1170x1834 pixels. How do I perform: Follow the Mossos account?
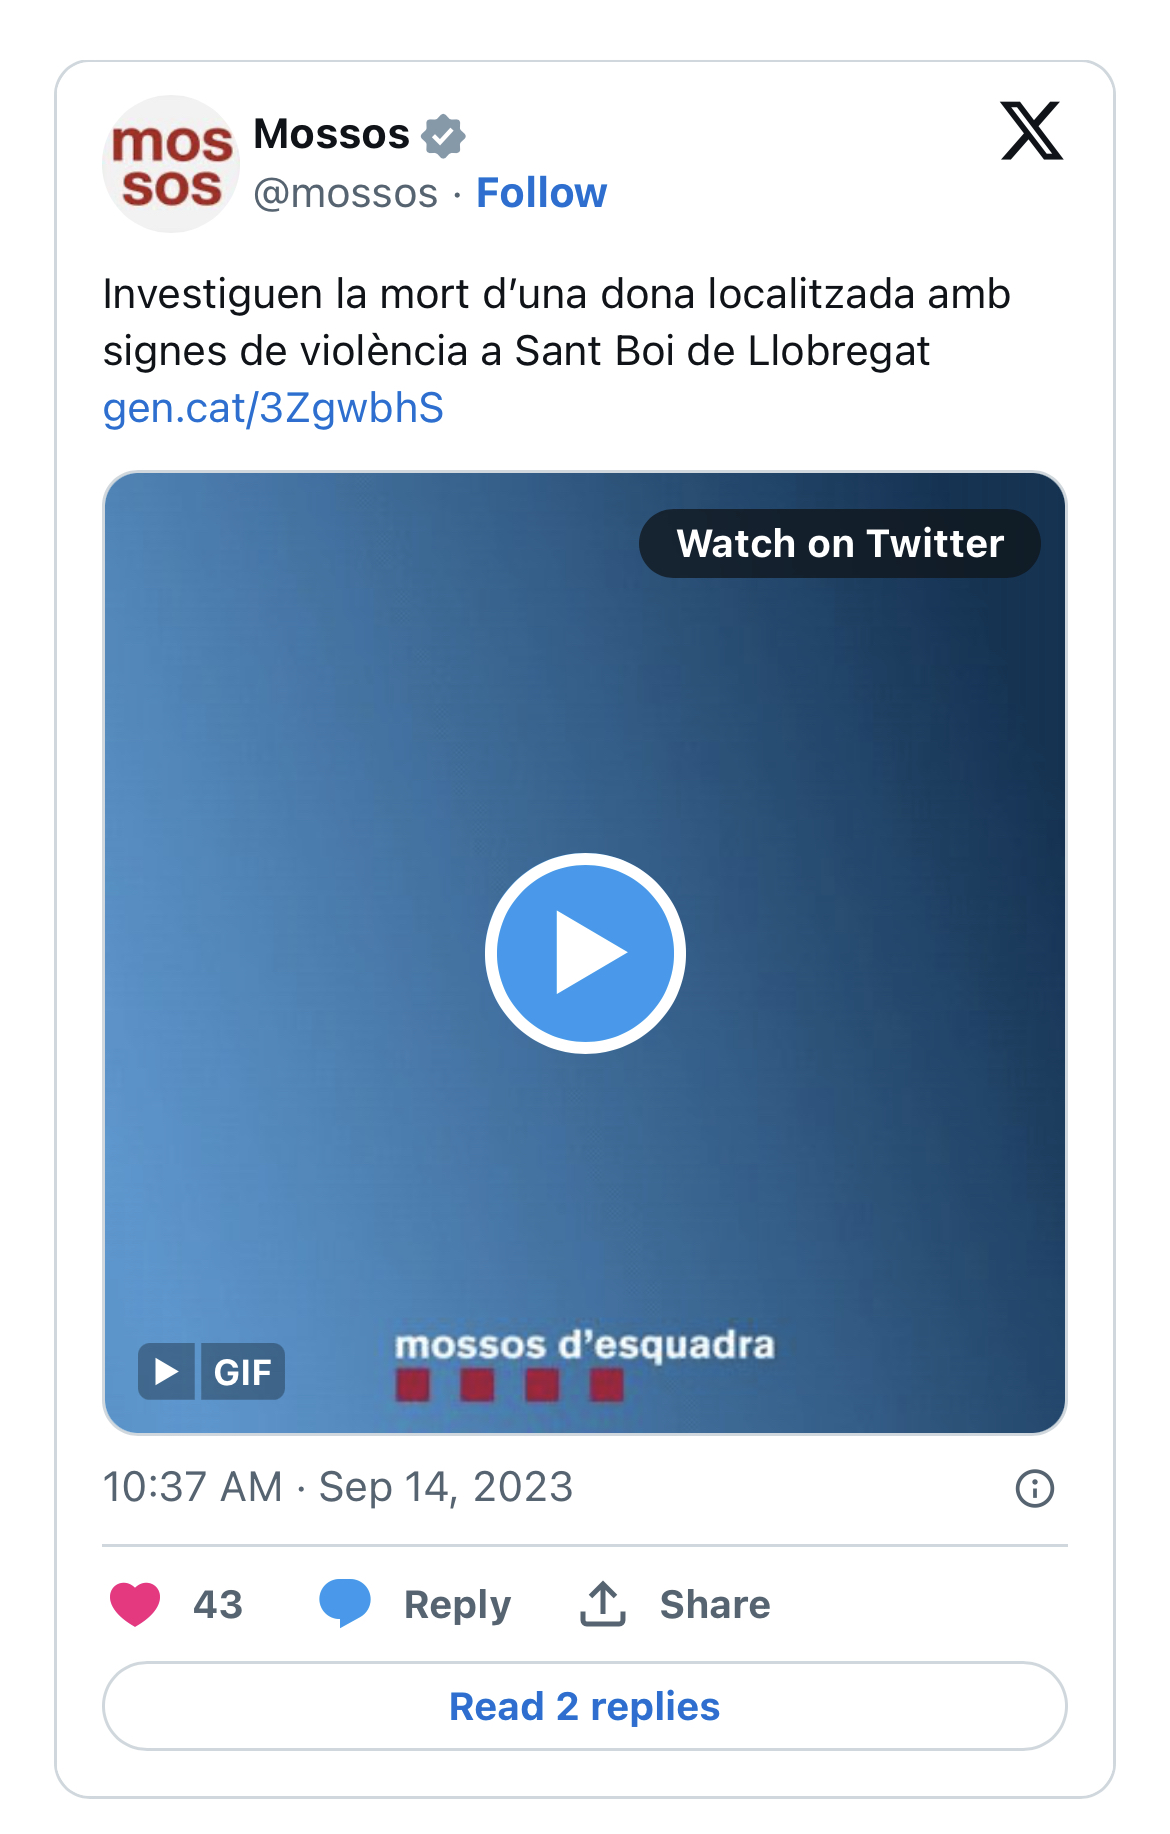(541, 193)
